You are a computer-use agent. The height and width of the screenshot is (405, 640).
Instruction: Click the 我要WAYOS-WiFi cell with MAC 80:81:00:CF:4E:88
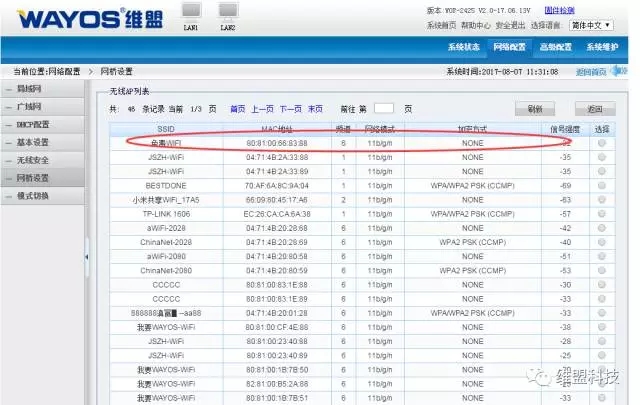click(x=166, y=327)
